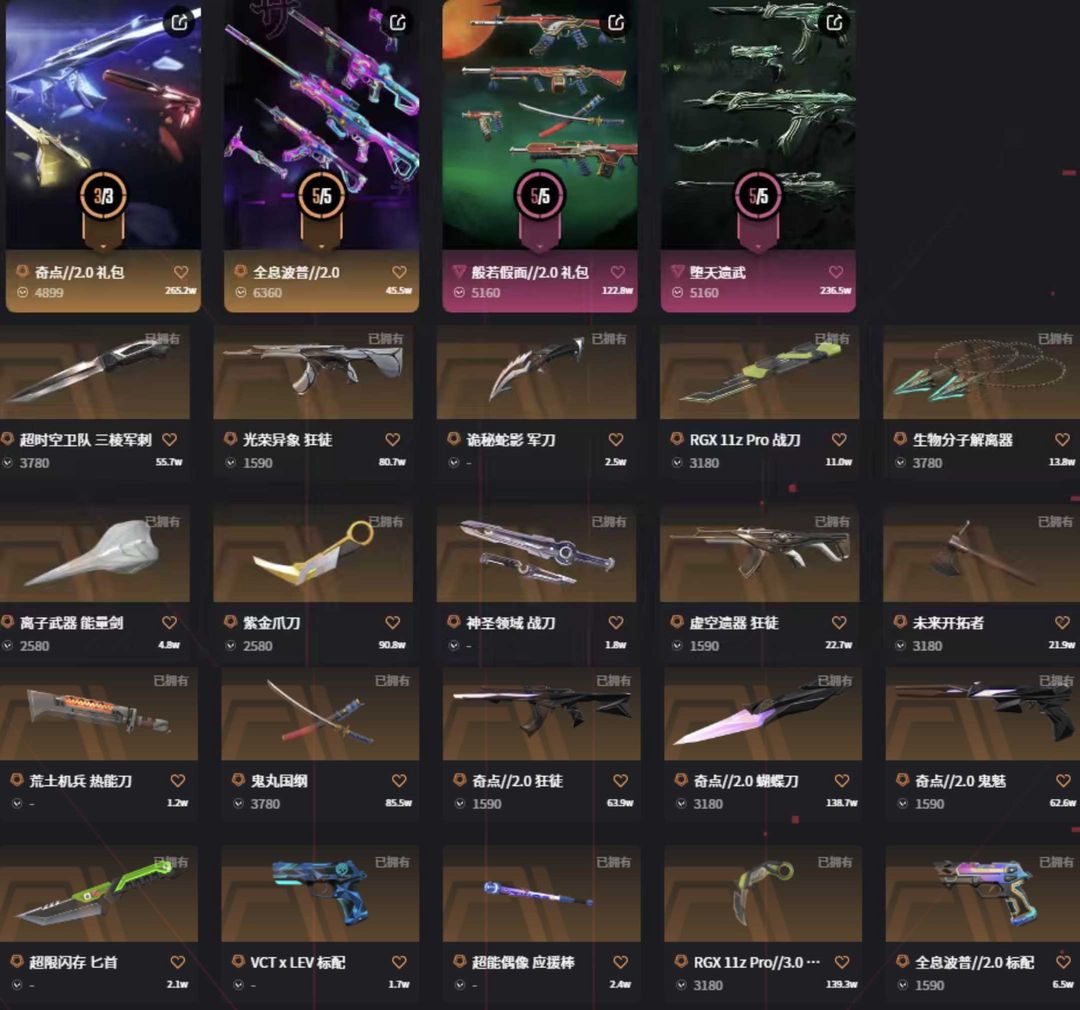Favorite the 奇点//2.0 礼包 bundle heart

coord(181,272)
